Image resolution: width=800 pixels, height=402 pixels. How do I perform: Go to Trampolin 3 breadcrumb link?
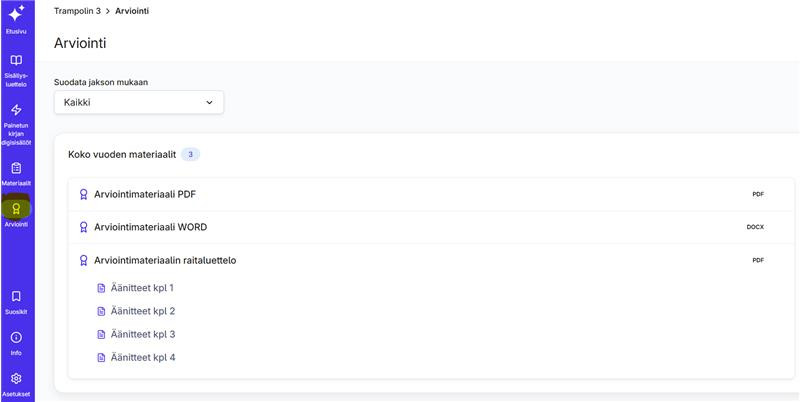[77, 10]
